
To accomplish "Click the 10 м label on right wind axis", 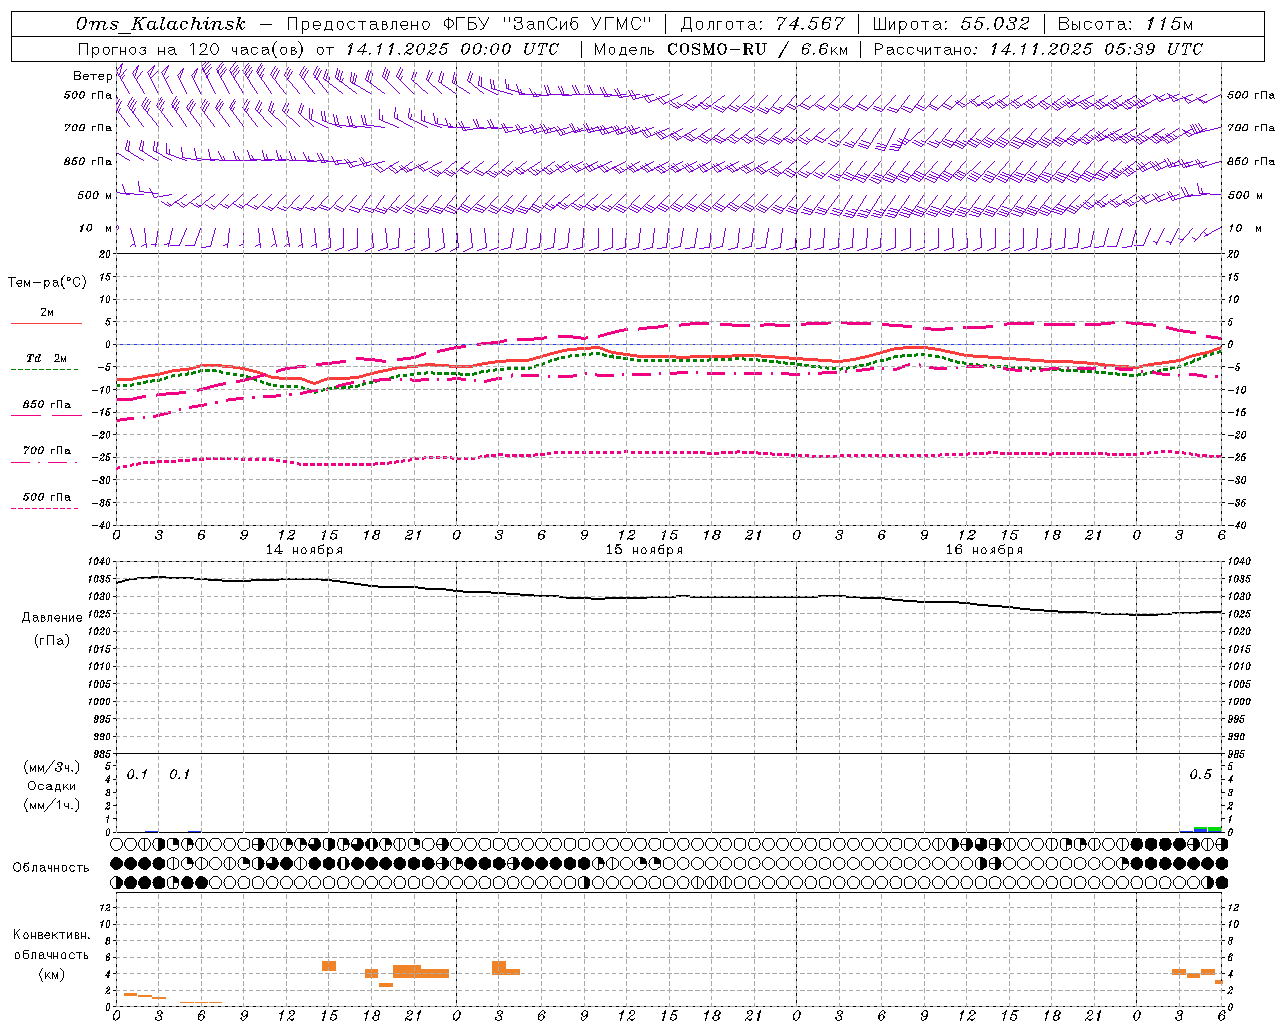I will pos(1244,228).
